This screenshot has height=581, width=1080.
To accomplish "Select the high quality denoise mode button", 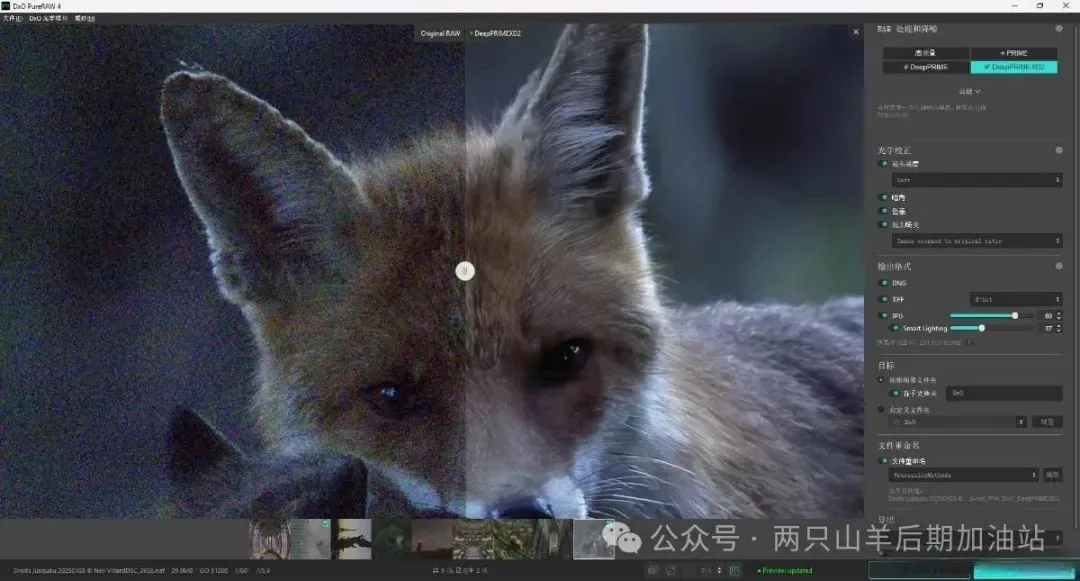I will click(926, 53).
